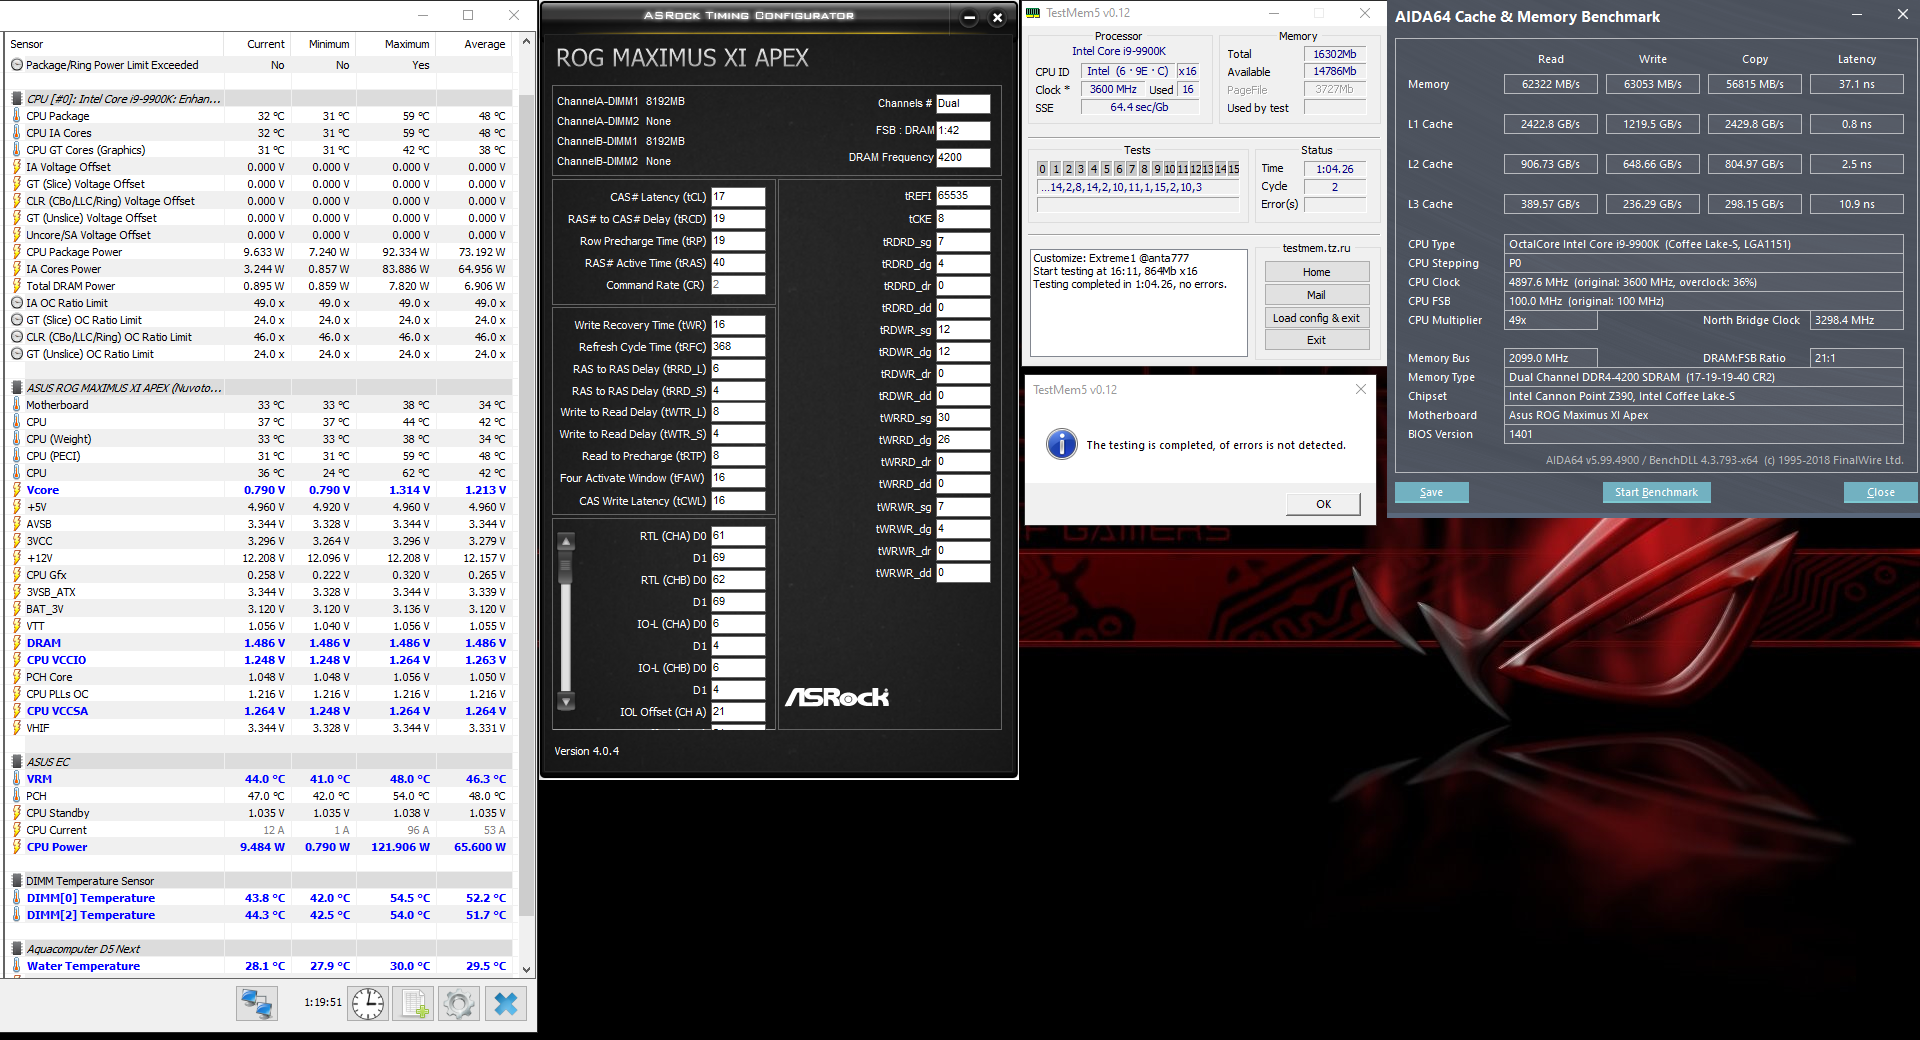
Task: Click the lightning icon of CPU VCCIO row
Action: [x=17, y=660]
